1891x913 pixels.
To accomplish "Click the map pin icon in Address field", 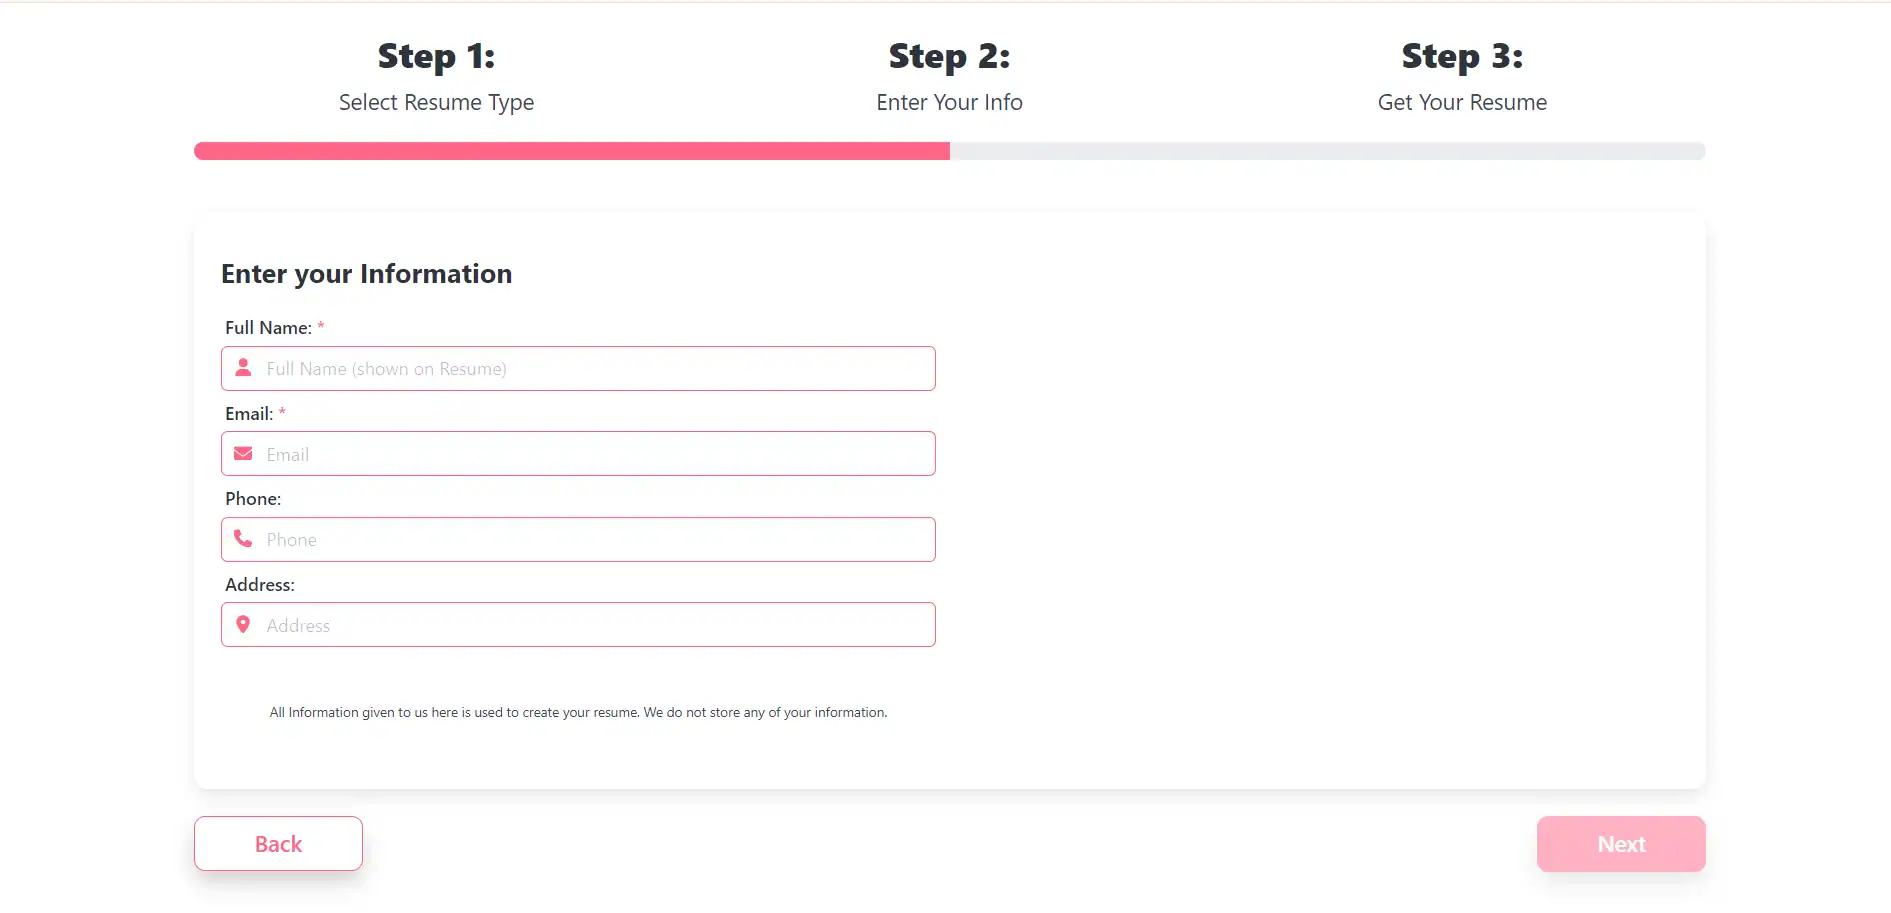I will click(x=243, y=625).
